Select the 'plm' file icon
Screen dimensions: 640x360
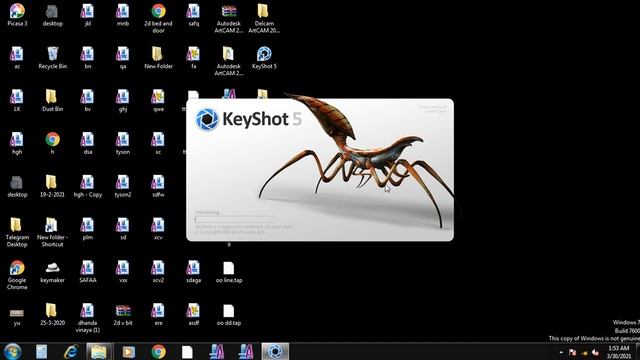[88, 229]
